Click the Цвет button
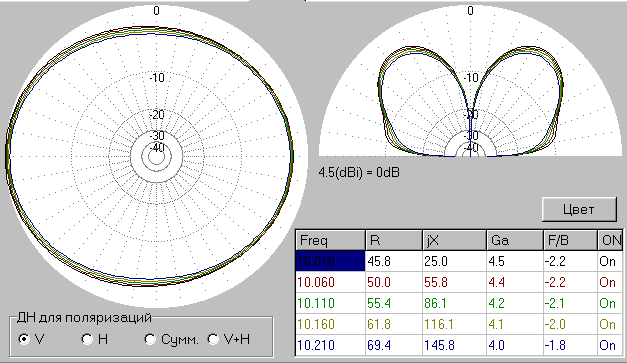627x363 pixels. (579, 209)
